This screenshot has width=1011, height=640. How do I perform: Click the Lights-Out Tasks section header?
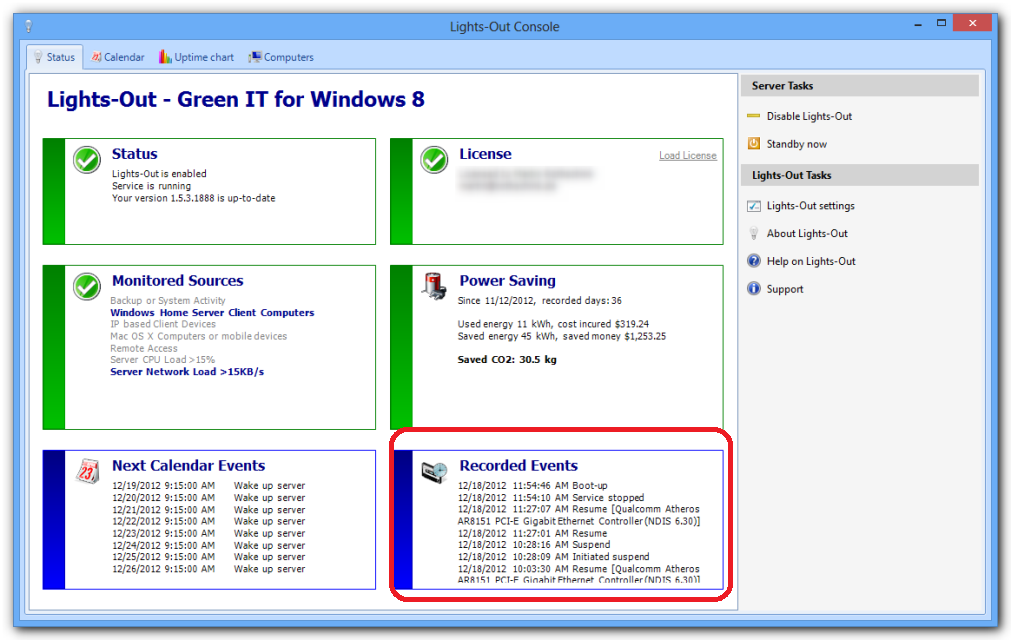[859, 175]
